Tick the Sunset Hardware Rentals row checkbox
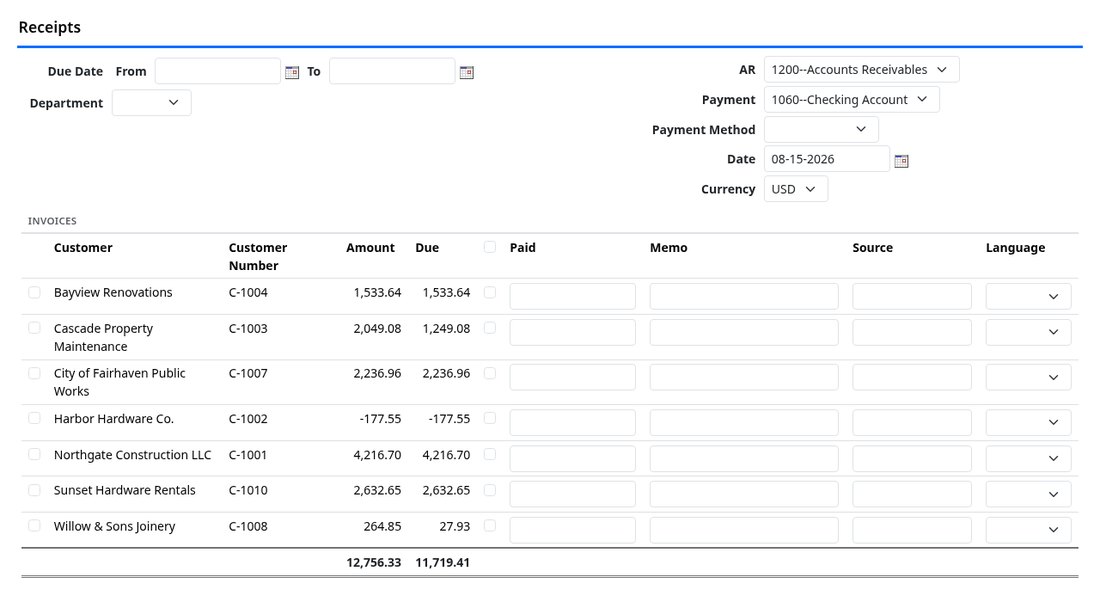Viewport: 1100px width, 602px height. click(x=34, y=490)
